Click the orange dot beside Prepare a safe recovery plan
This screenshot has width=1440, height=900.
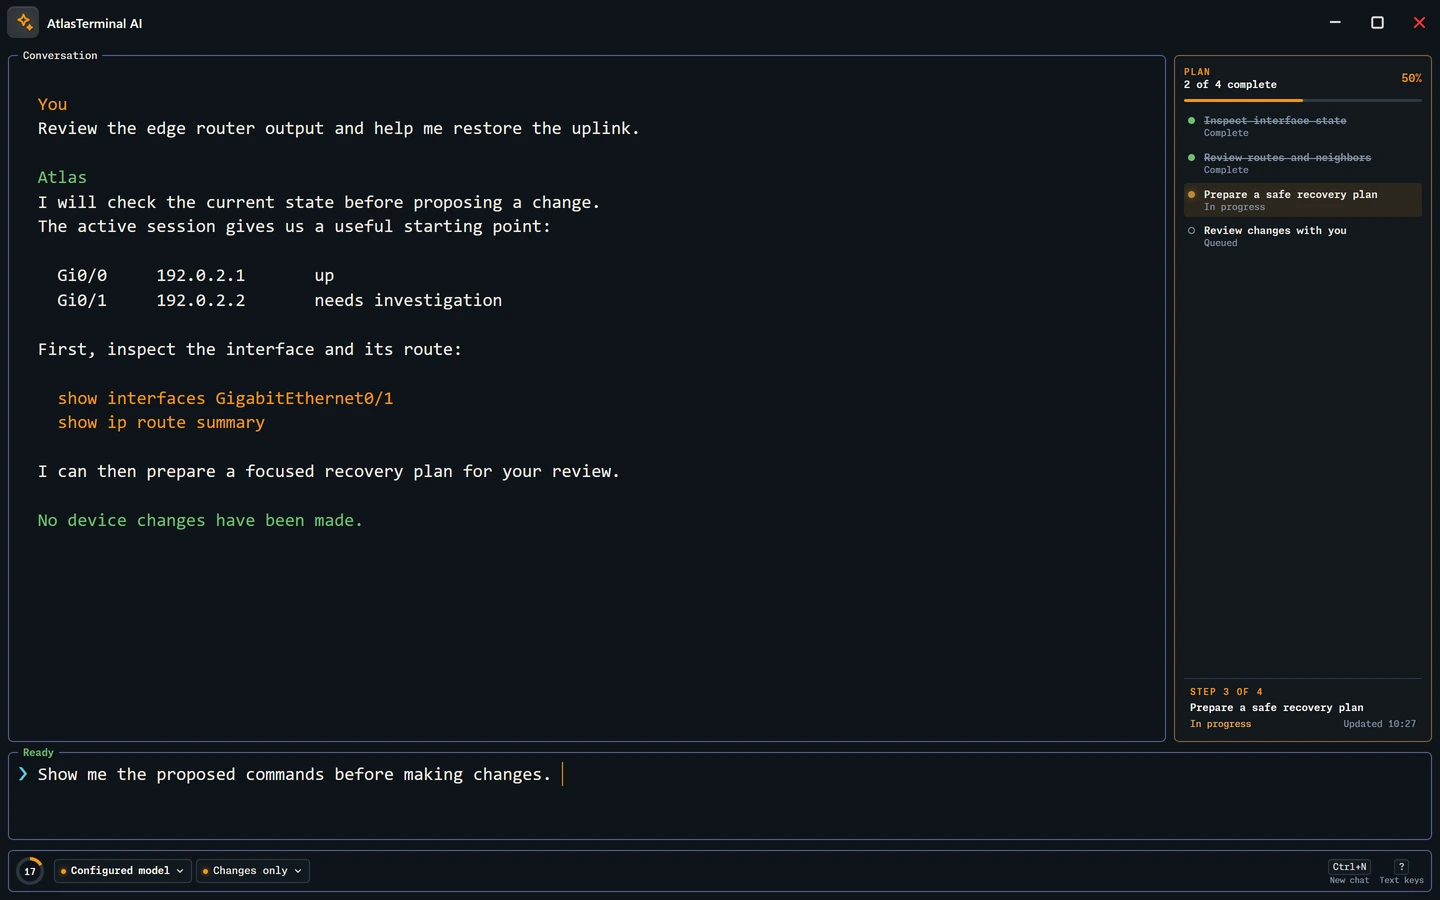pos(1191,195)
